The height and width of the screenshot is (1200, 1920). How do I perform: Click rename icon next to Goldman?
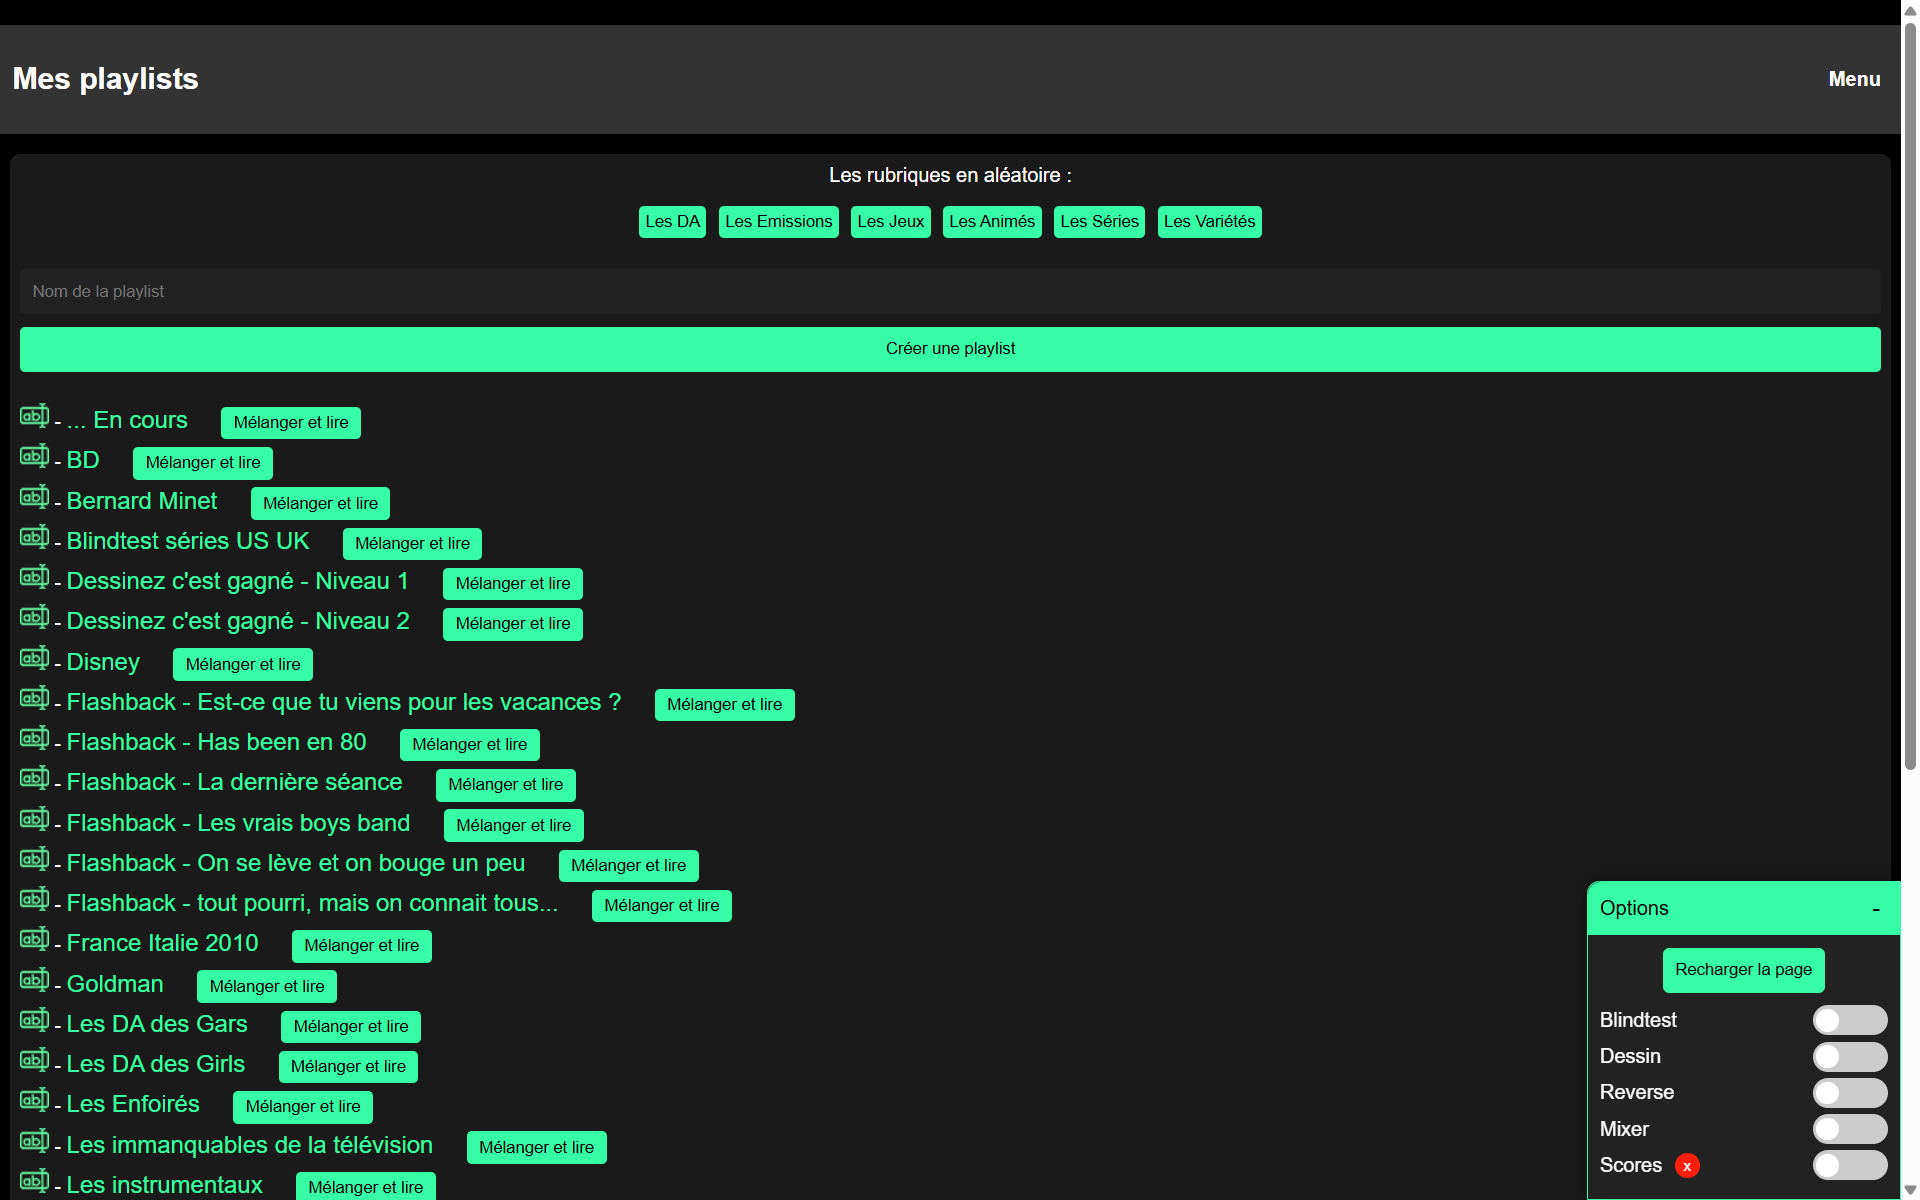pyautogui.click(x=34, y=980)
